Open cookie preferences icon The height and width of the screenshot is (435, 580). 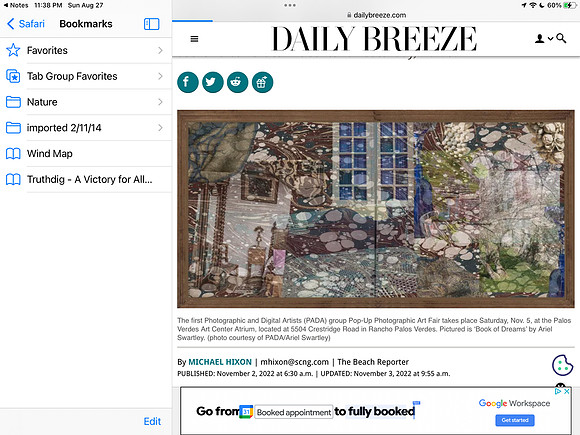click(x=562, y=365)
